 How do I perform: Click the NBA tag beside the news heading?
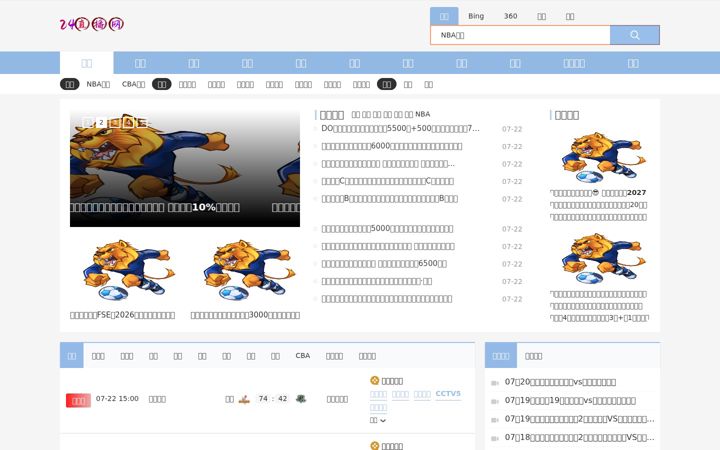[422, 114]
